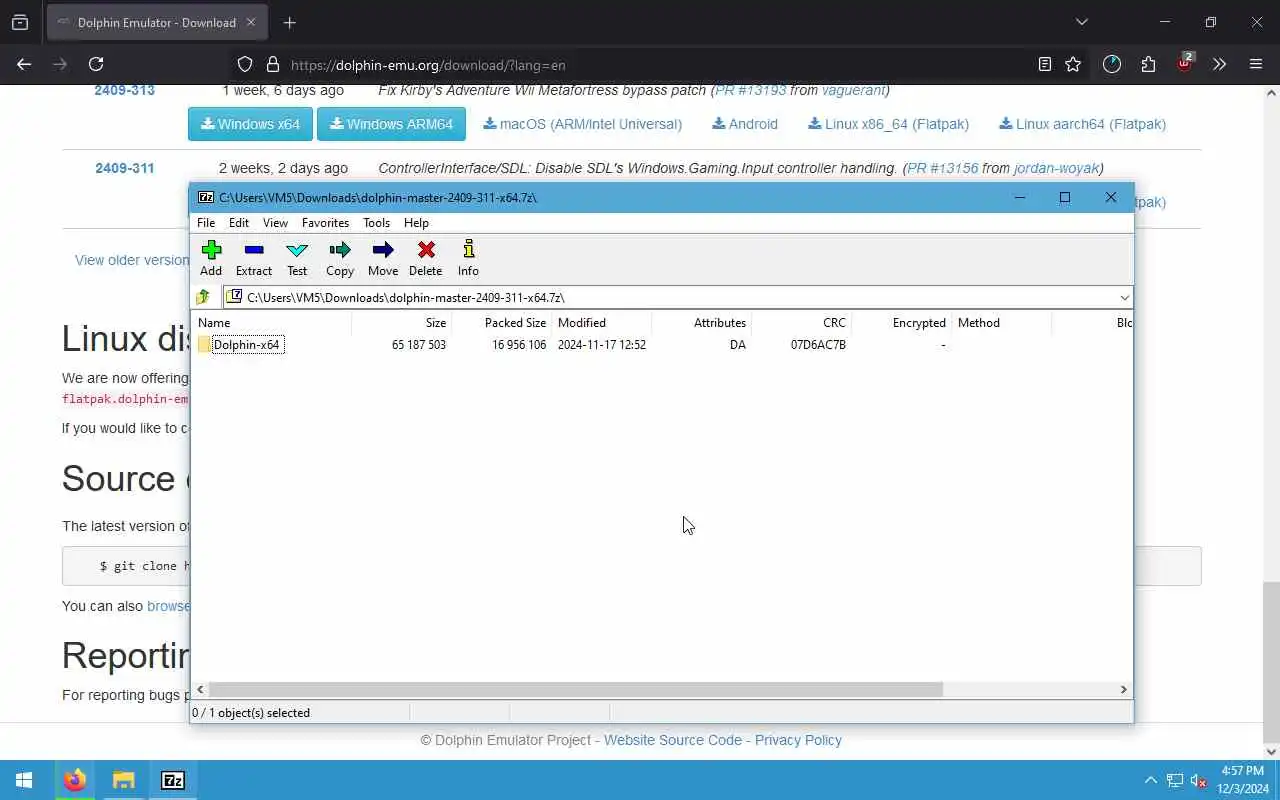Sort by the Name column header
Screen dimensions: 1280x800
[x=272, y=323]
